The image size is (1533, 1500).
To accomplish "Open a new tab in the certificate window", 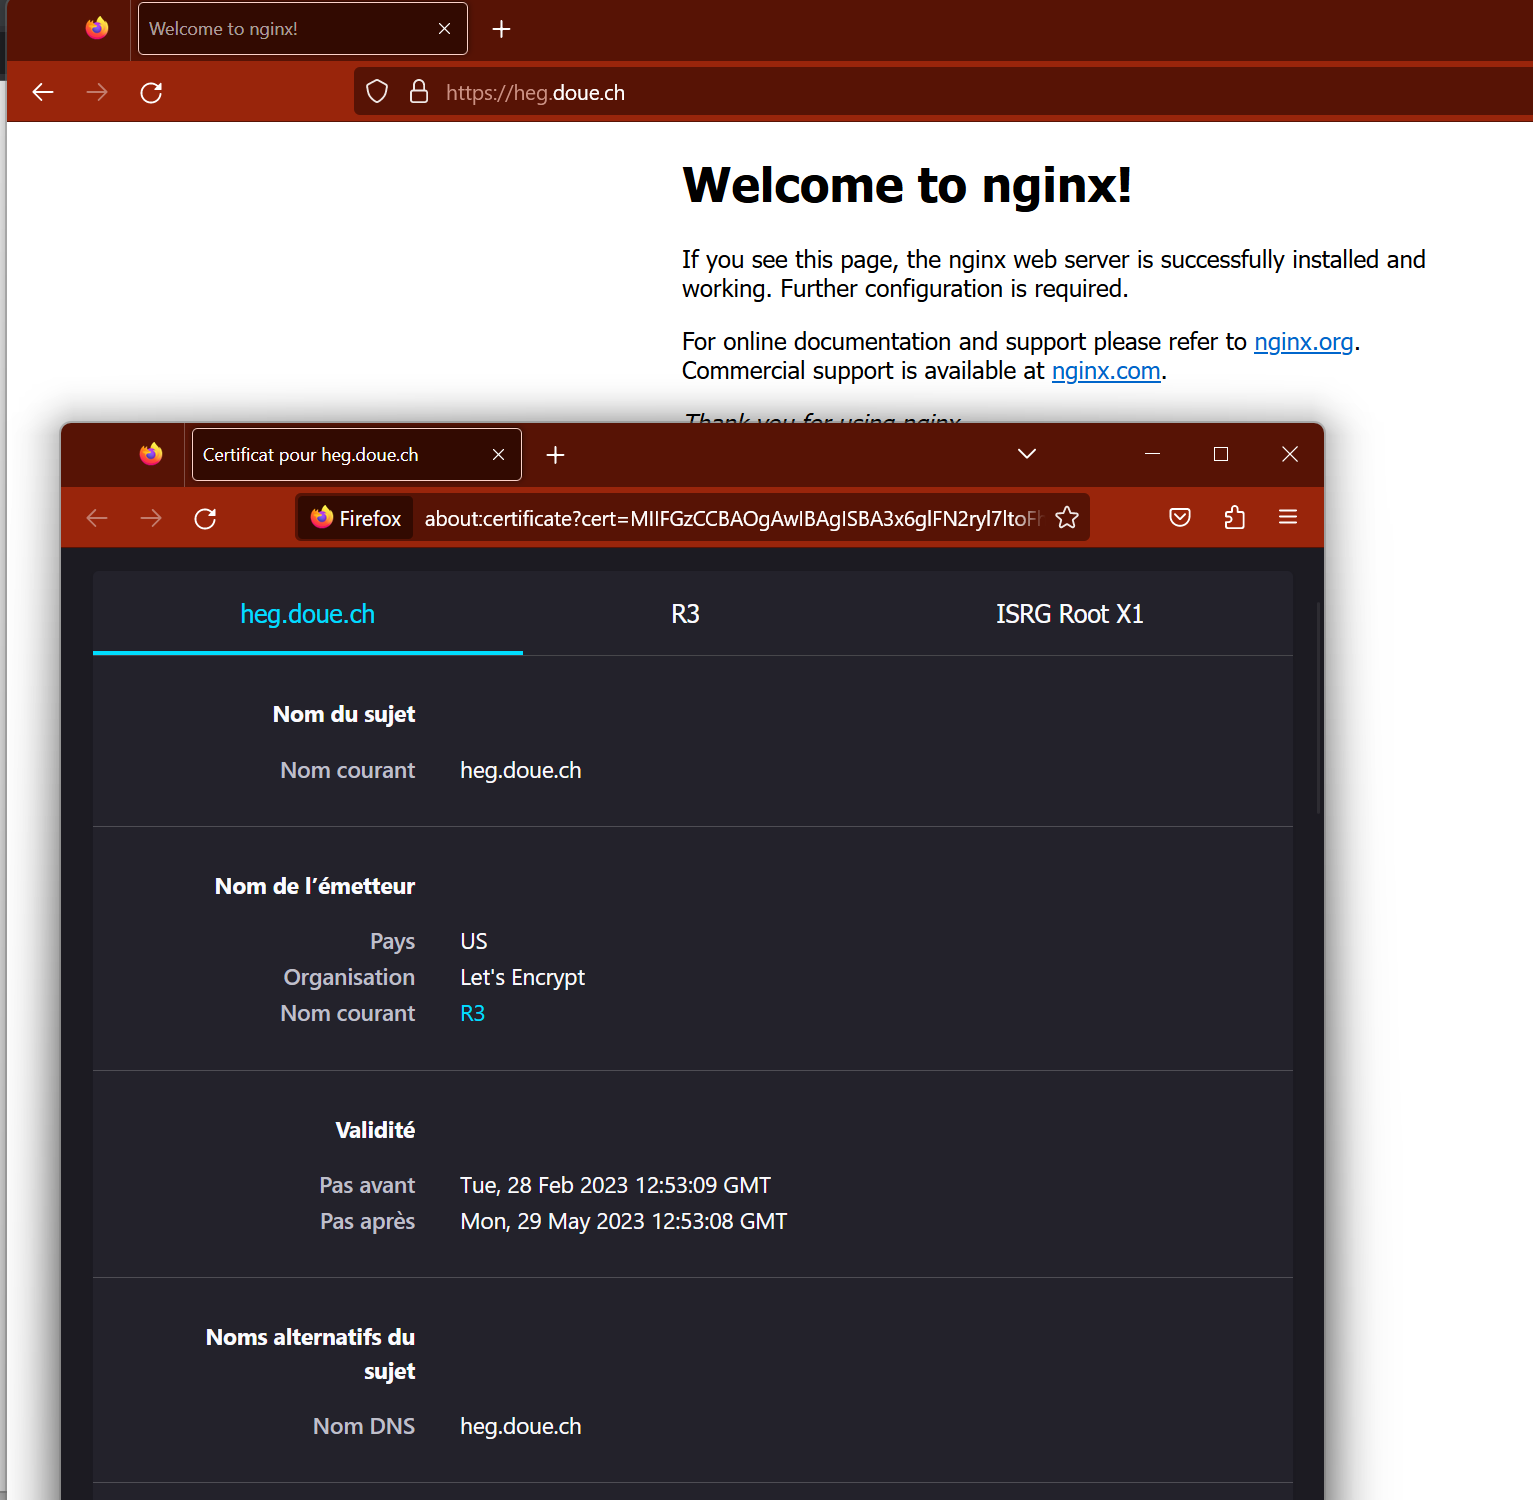I will 556,455.
